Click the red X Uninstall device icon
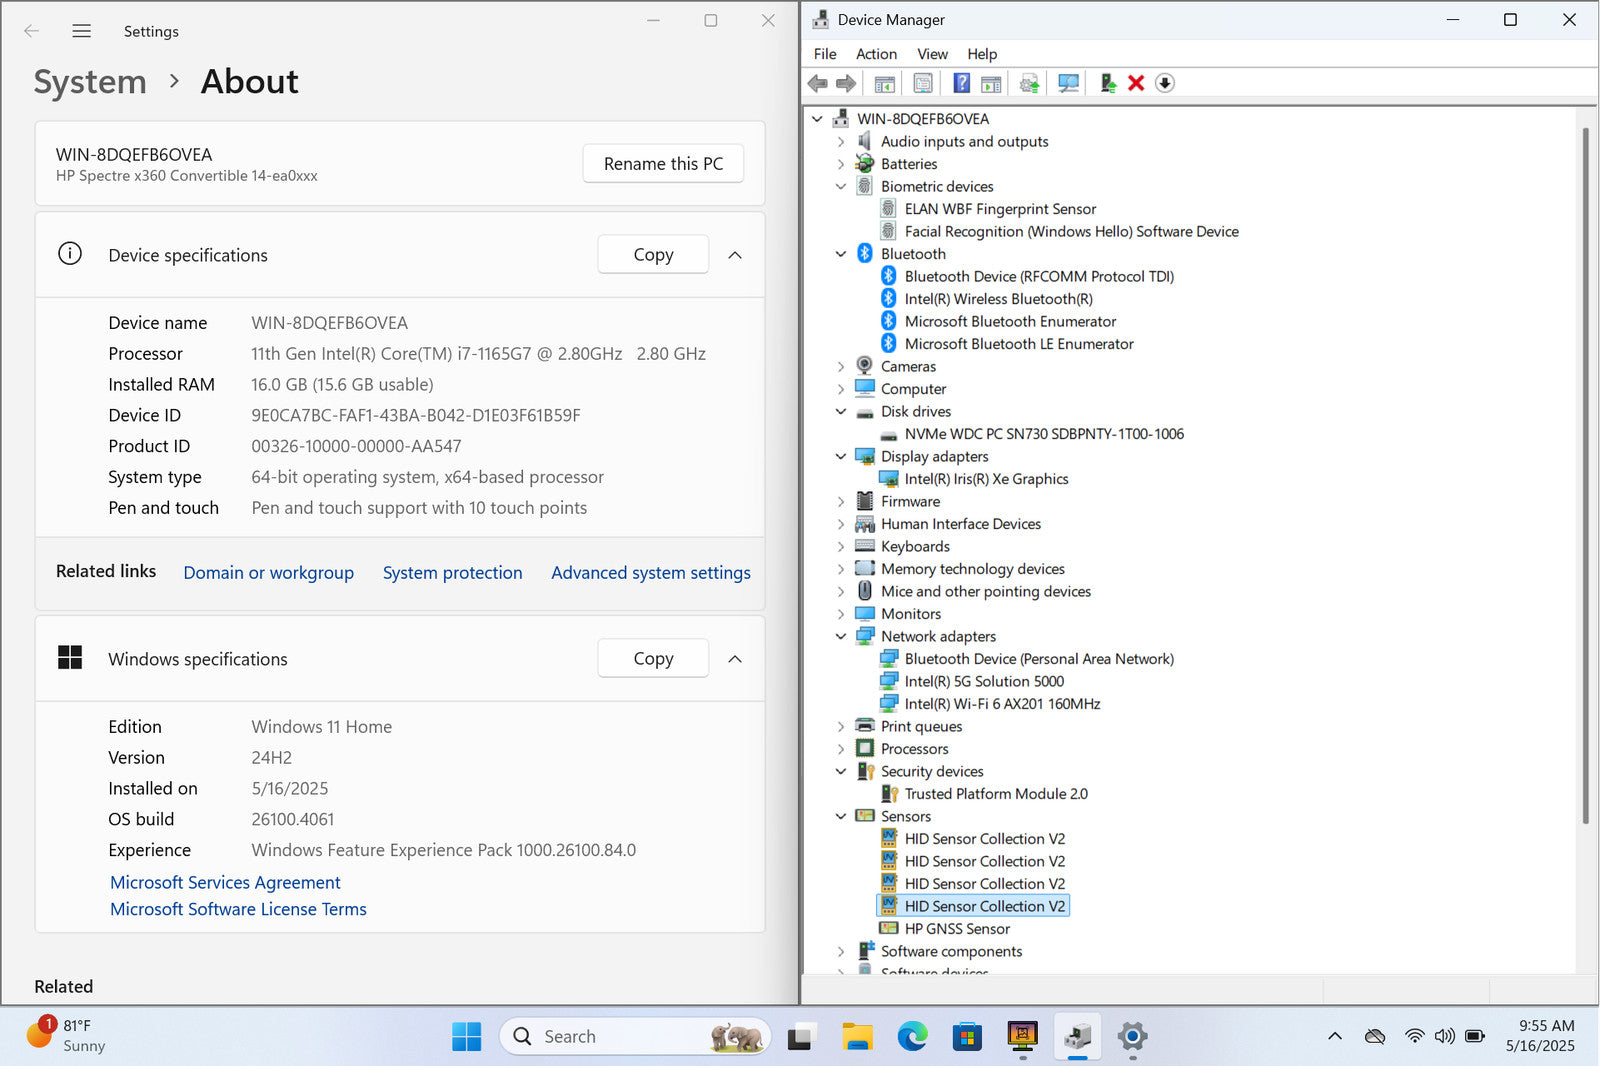1600x1066 pixels. (1136, 83)
